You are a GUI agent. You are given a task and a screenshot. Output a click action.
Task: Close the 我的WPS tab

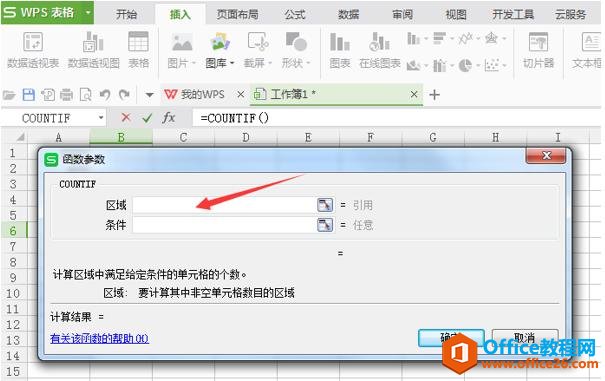[x=240, y=95]
